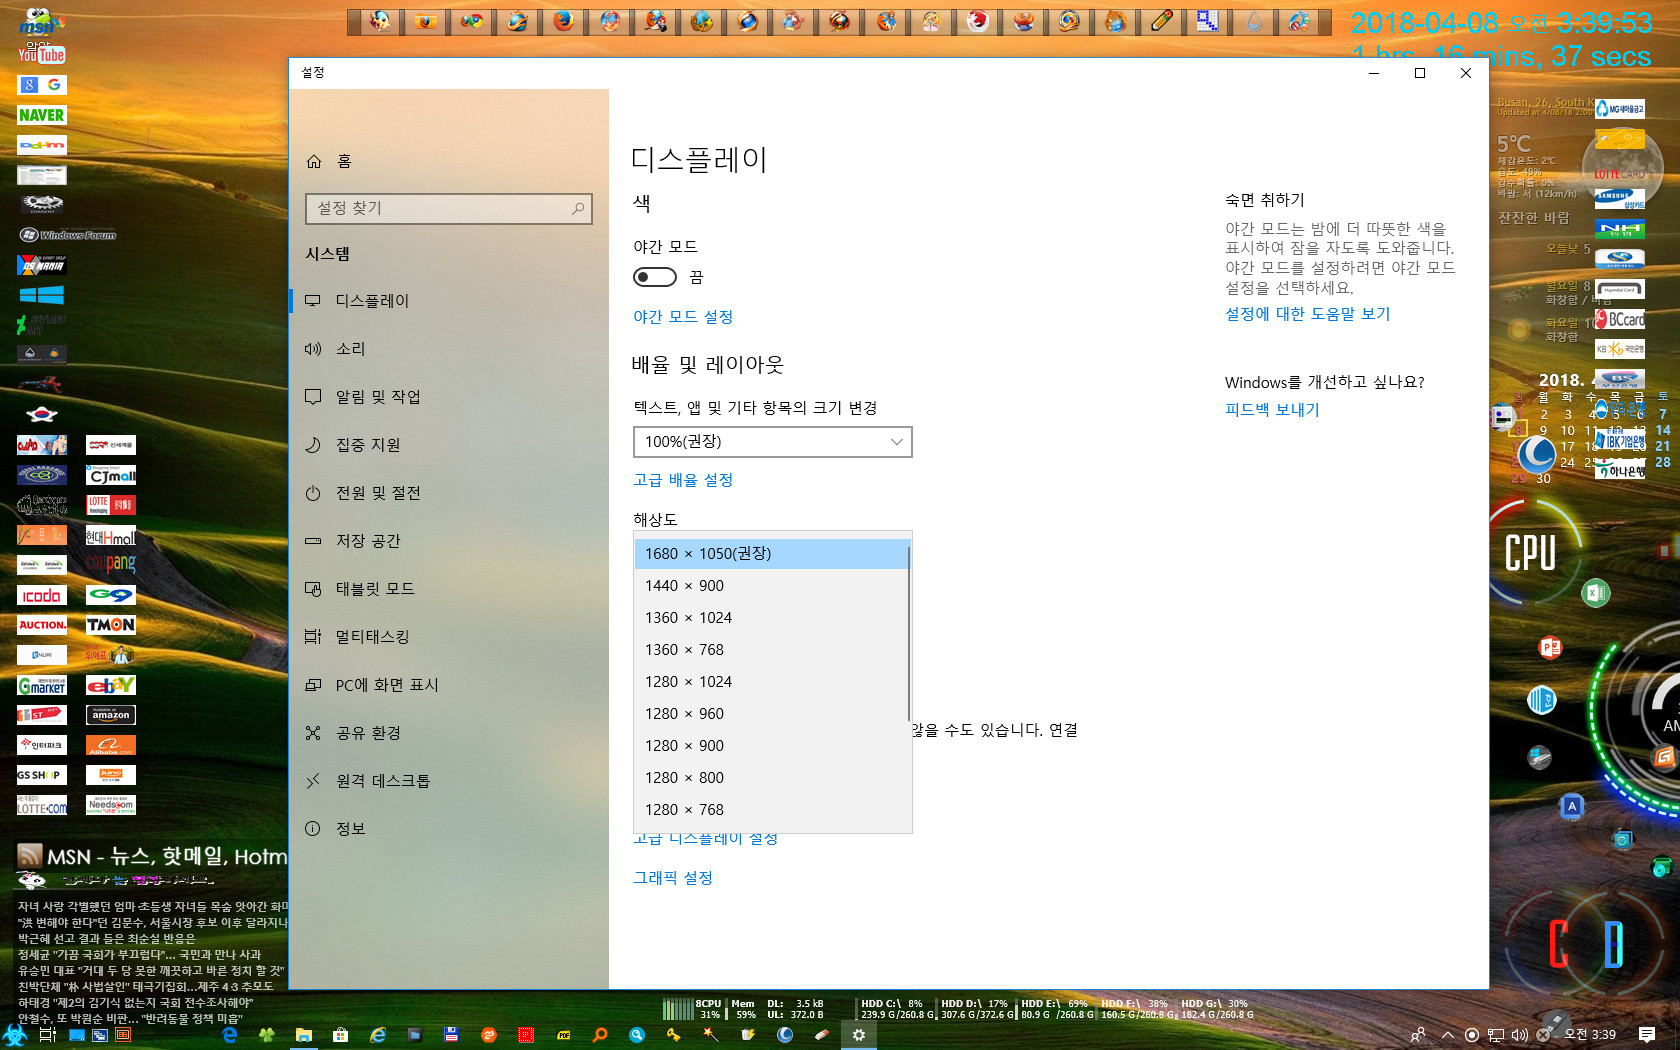Choose 1360 × 1024 resolution option
This screenshot has width=1680, height=1050.
[771, 618]
